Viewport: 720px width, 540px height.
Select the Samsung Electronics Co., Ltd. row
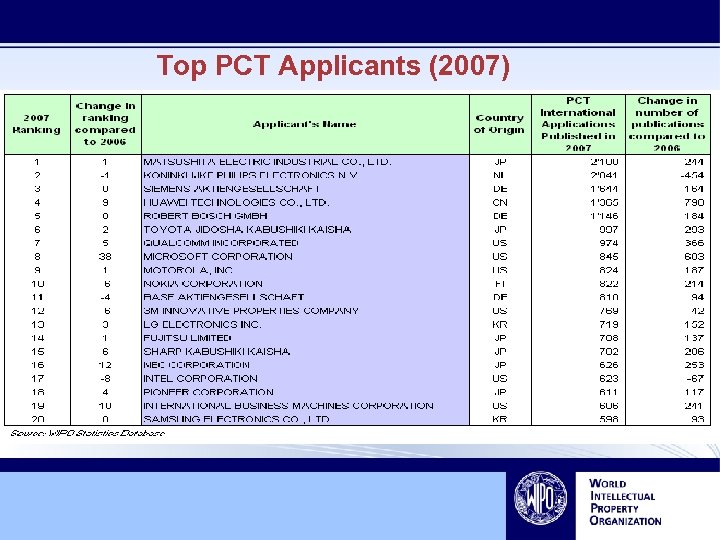pyautogui.click(x=357, y=419)
